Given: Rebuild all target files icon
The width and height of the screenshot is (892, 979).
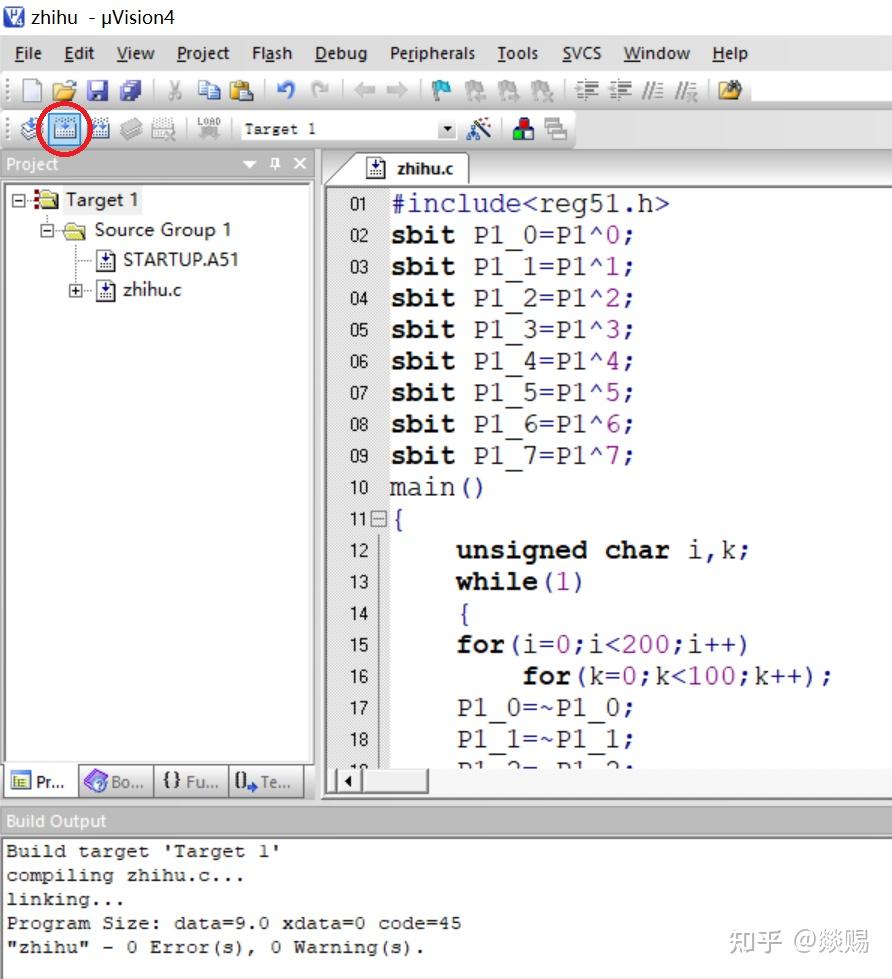Looking at the screenshot, I should click(100, 129).
